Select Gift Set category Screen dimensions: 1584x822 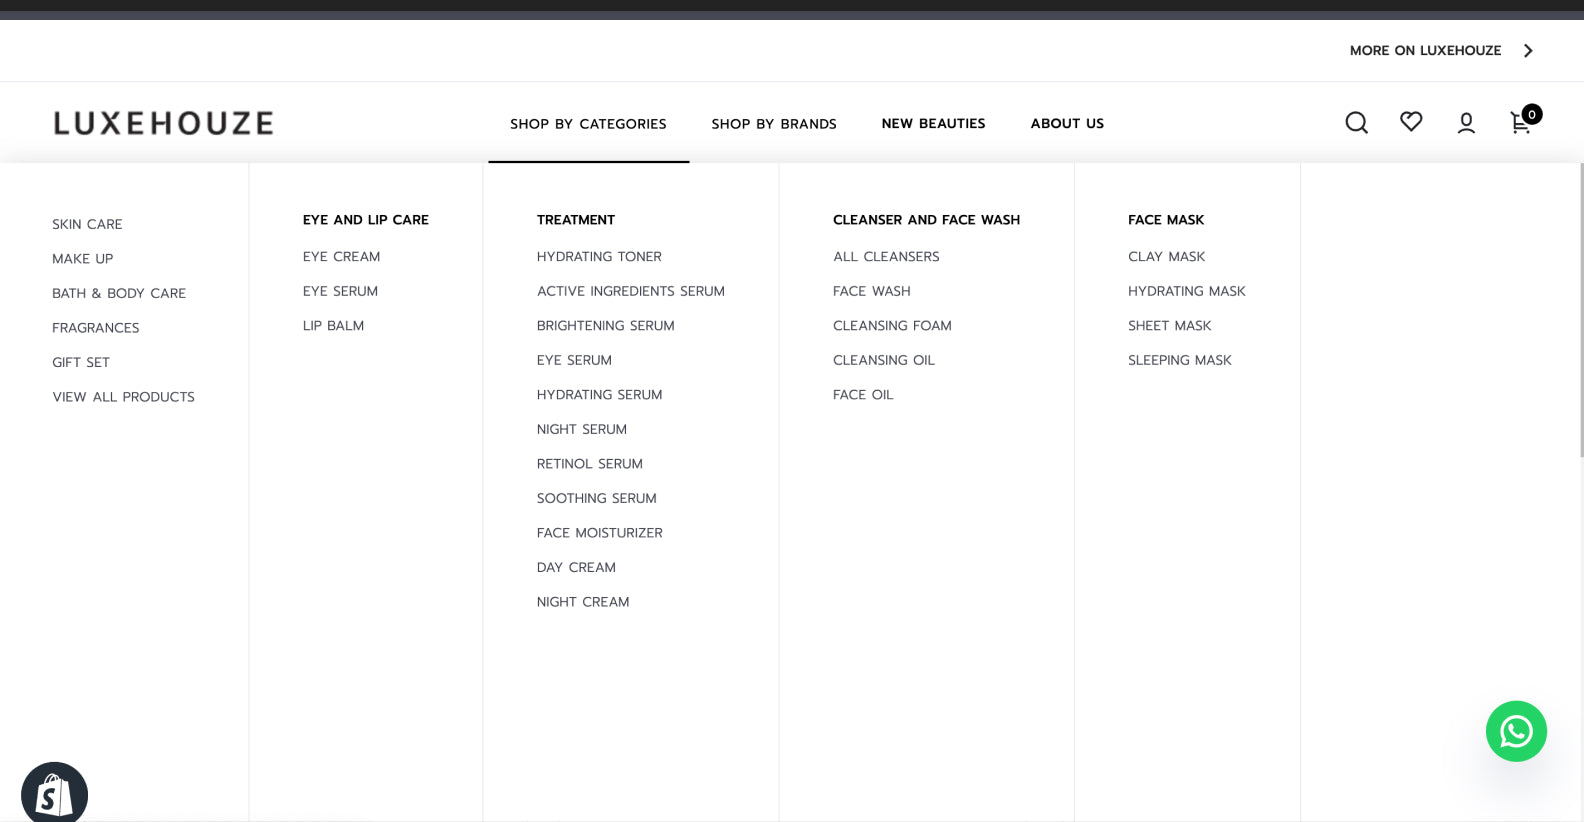(81, 362)
